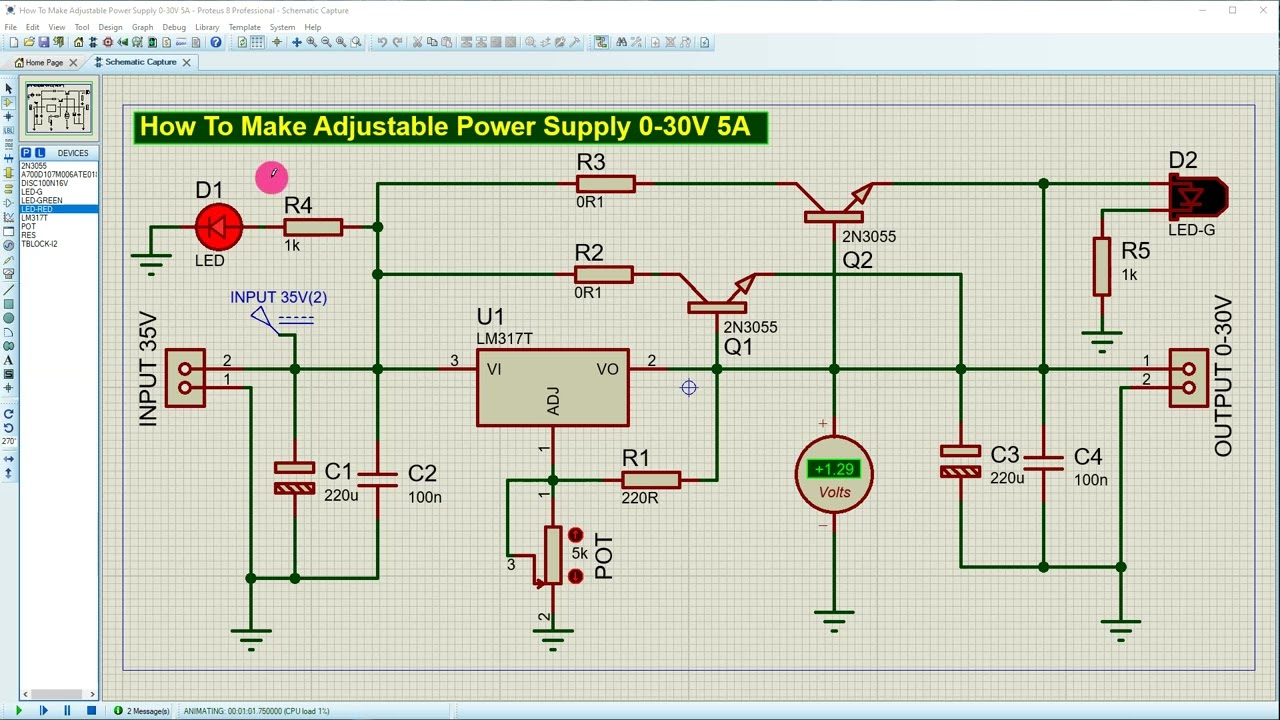Viewport: 1280px width, 720px height.
Task: Decrease the POT with lower red button
Action: point(575,577)
